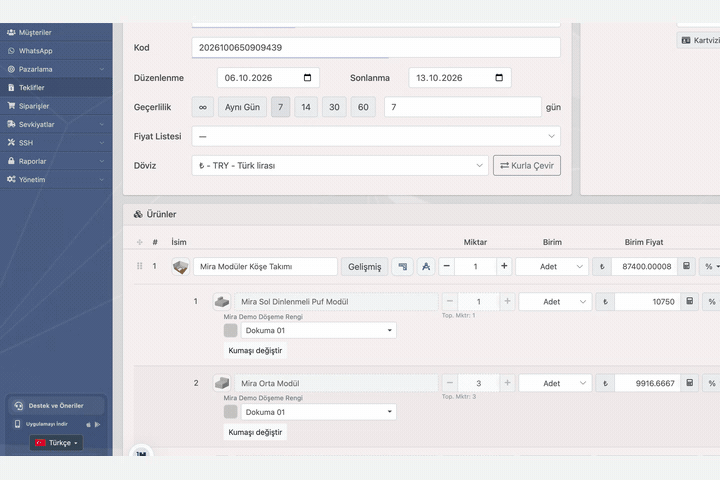Click the Kartvizit button
This screenshot has width=720, height=480.
pos(699,40)
